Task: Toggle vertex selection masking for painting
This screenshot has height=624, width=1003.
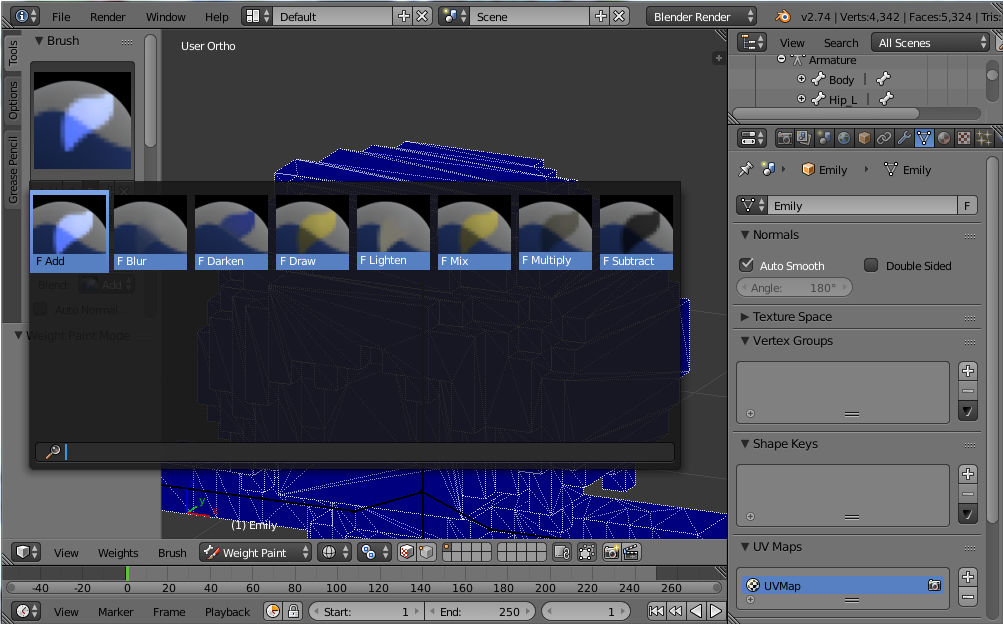Action: tap(427, 552)
